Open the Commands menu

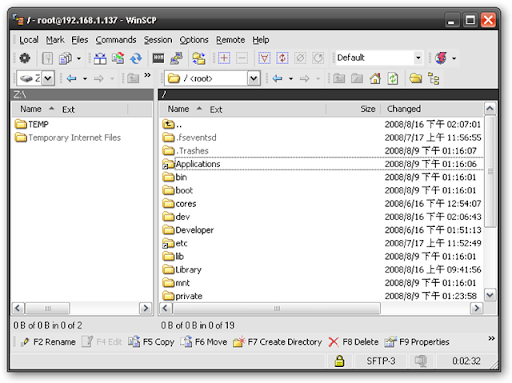click(x=116, y=40)
